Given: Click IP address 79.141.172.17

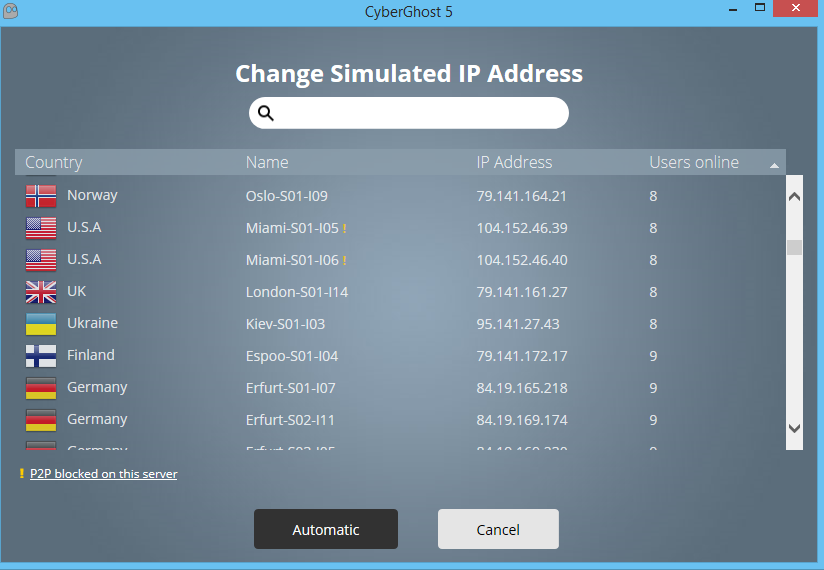Looking at the screenshot, I should tap(522, 357).
